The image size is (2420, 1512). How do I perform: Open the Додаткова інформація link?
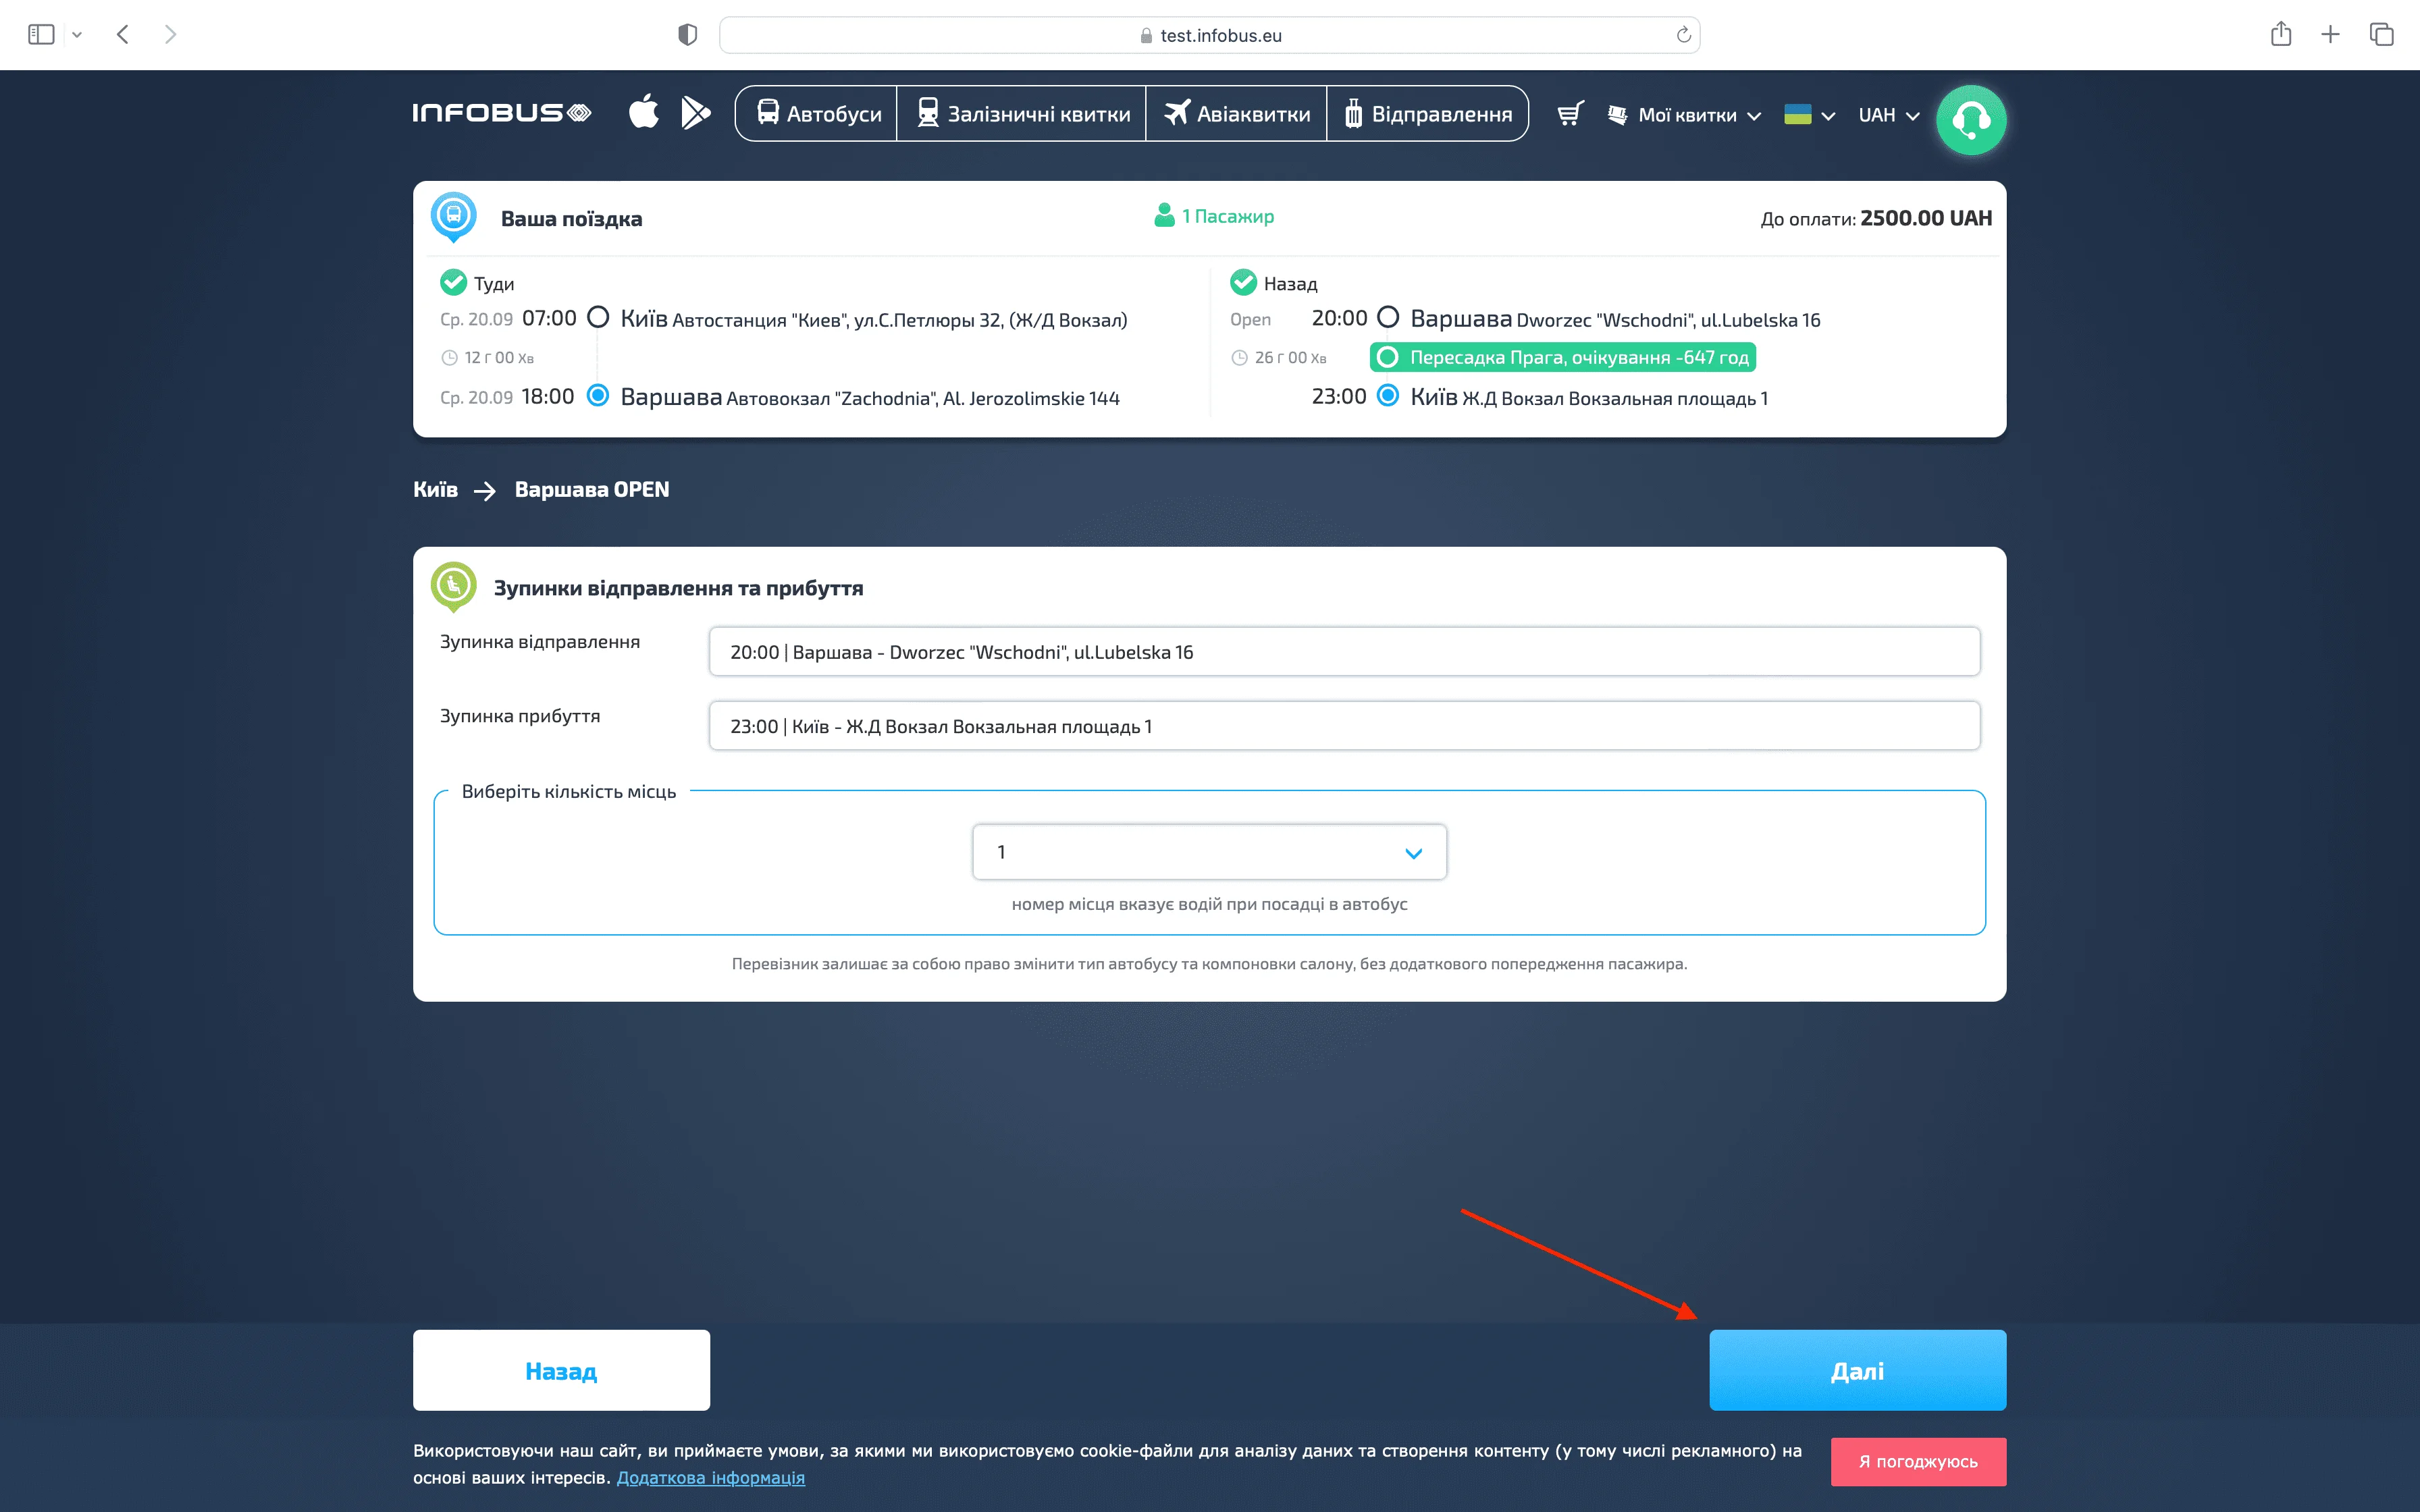(710, 1477)
